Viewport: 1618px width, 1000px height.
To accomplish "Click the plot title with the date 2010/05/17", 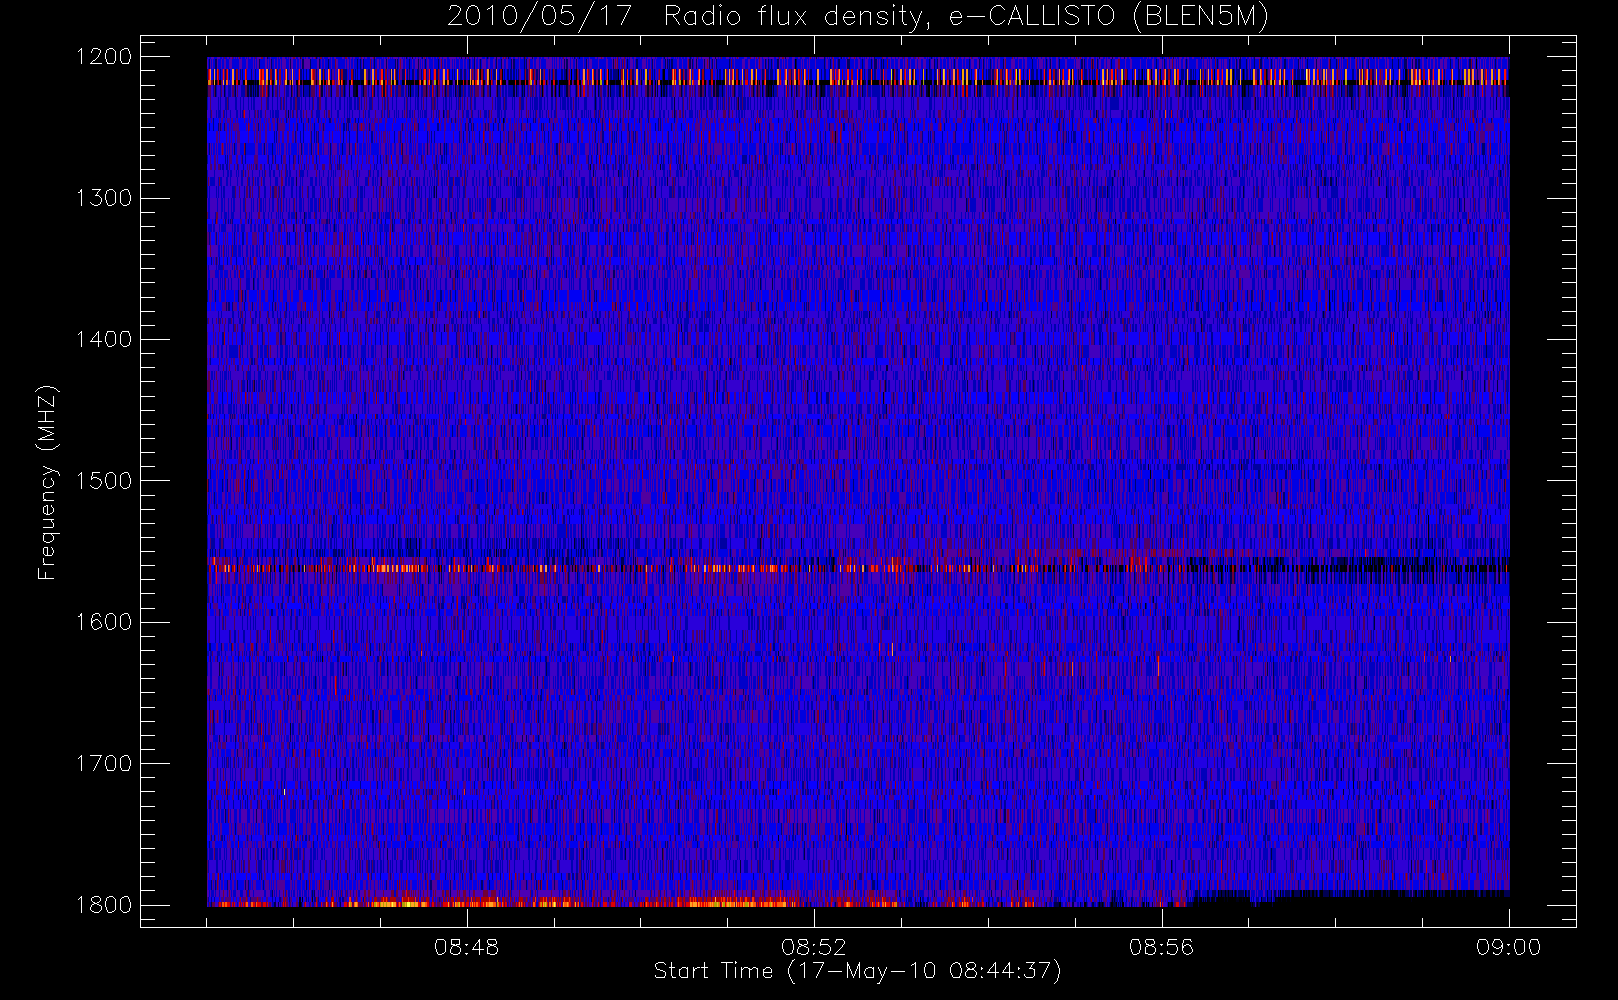I will pyautogui.click(x=858, y=17).
